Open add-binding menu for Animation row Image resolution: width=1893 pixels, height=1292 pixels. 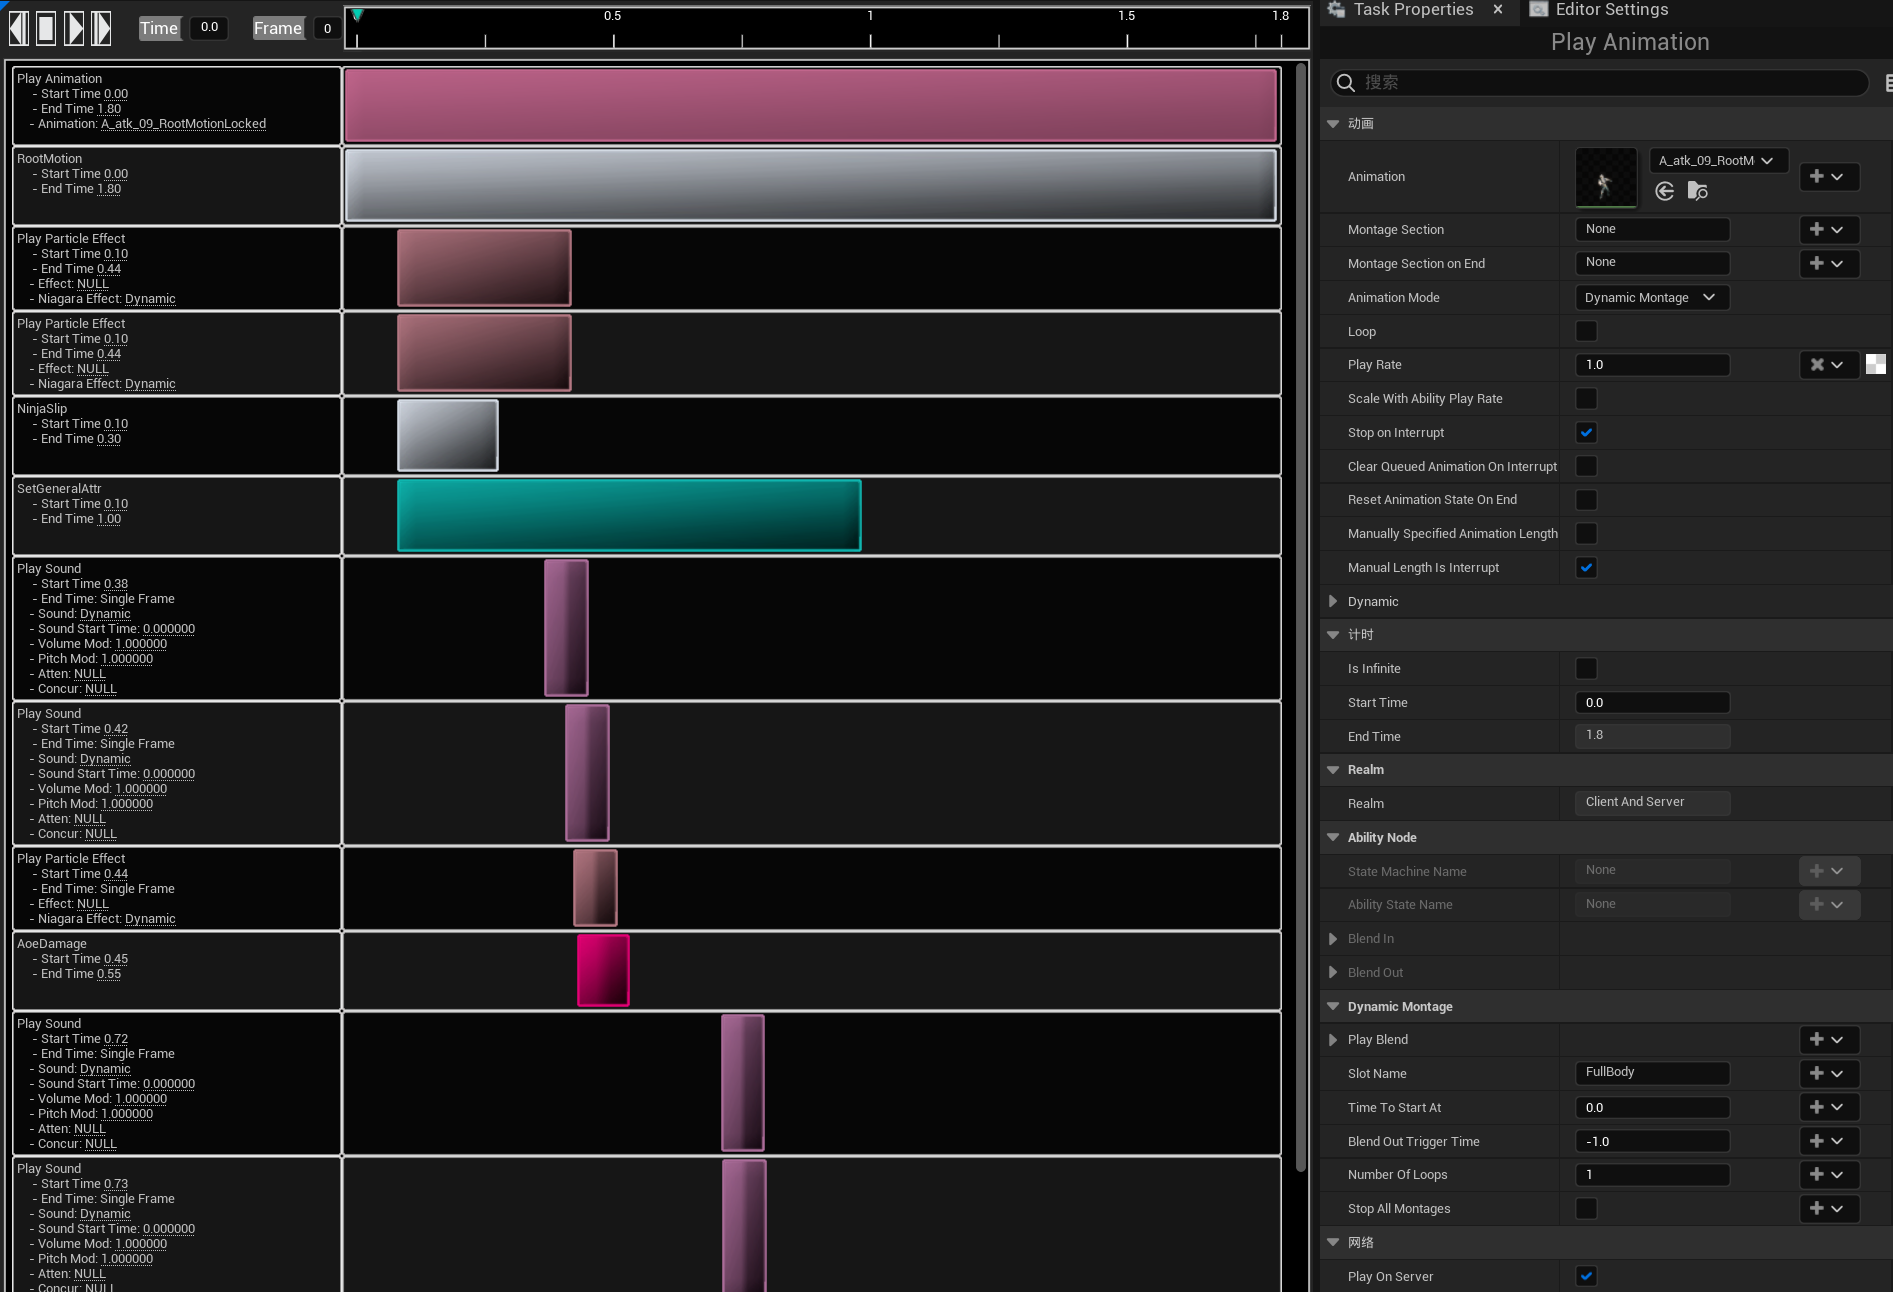pyautogui.click(x=1829, y=177)
